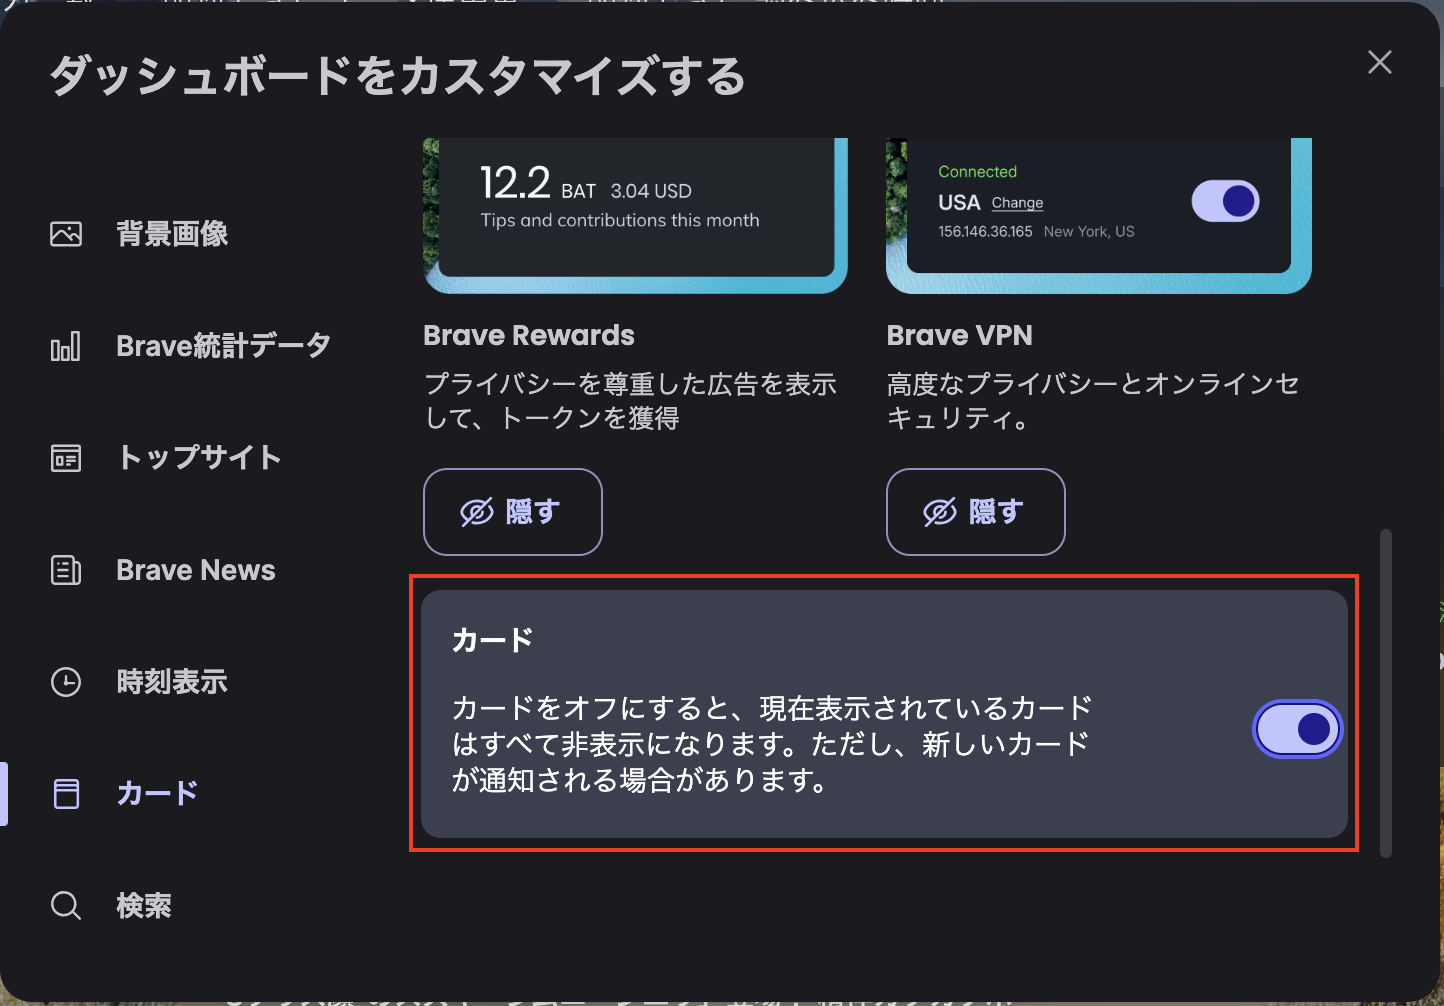Click the New York, US location text
This screenshot has height=1006, width=1444.
1089,231
